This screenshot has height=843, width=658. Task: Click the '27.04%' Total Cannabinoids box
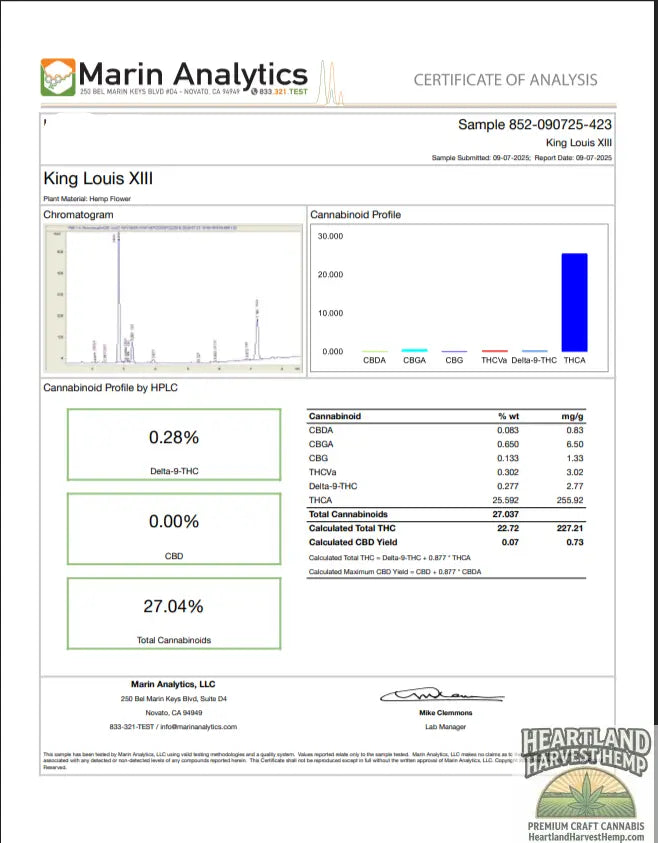pyautogui.click(x=174, y=613)
